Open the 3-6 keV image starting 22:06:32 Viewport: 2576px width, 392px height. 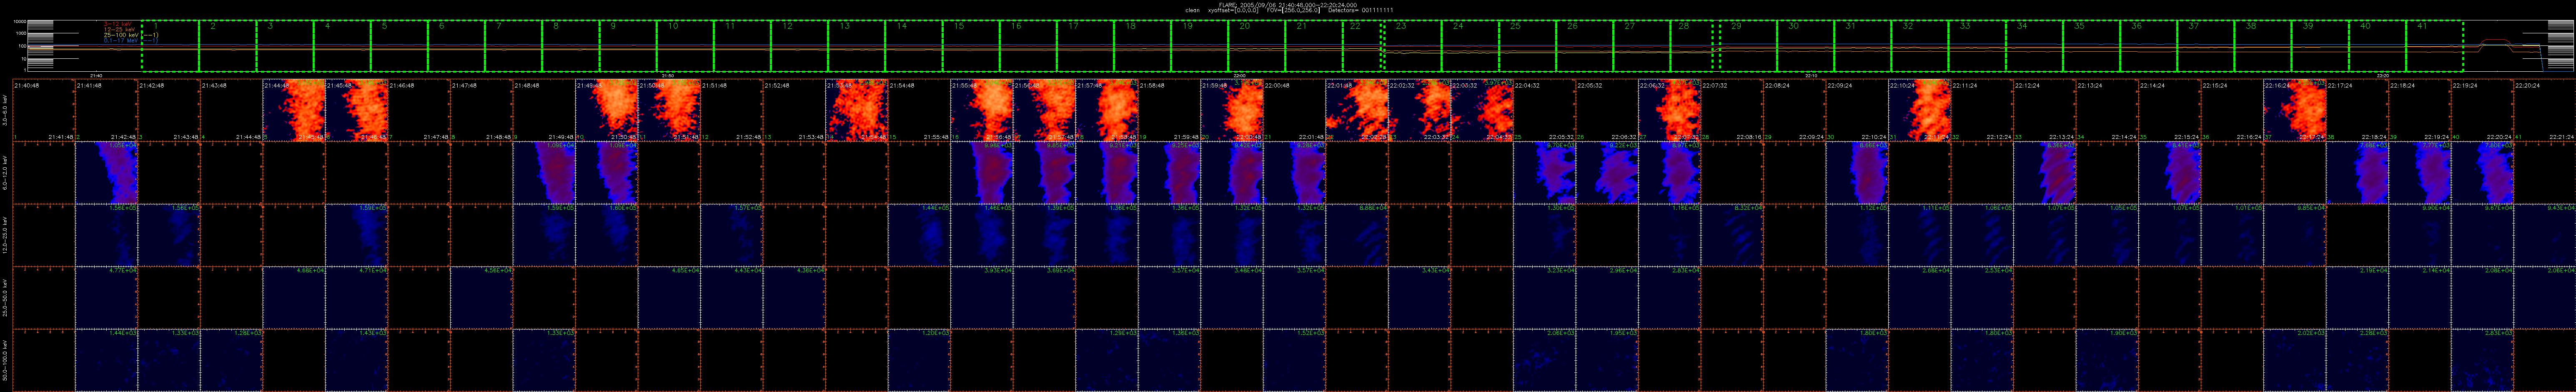1669,110
